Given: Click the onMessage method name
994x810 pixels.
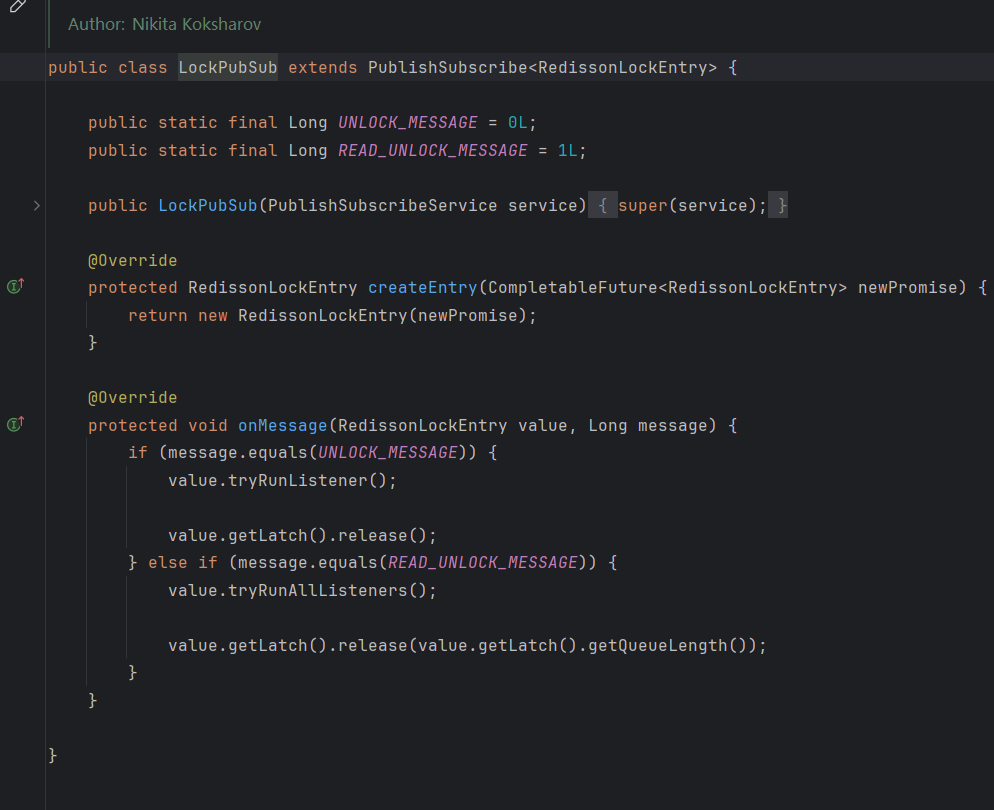Looking at the screenshot, I should 283,425.
